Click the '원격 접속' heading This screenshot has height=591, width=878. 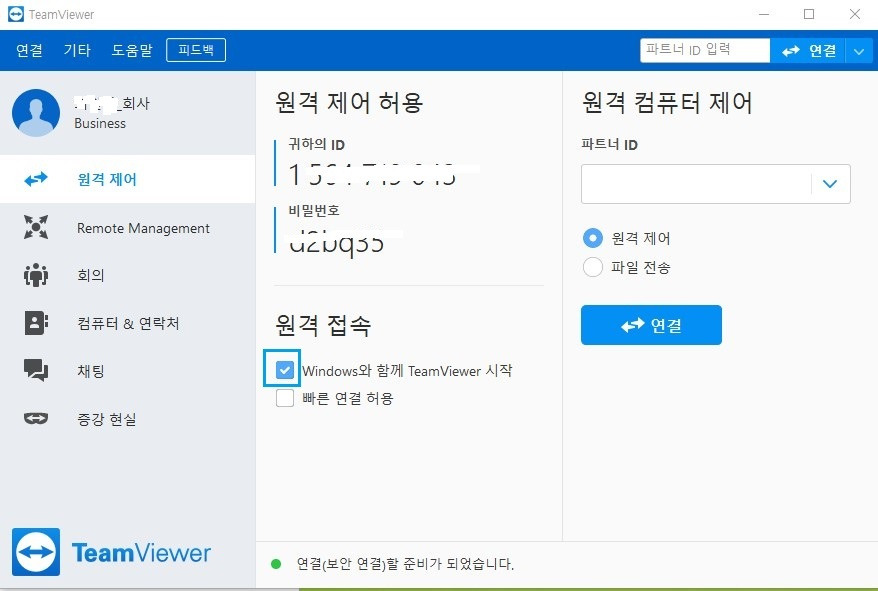pos(323,325)
